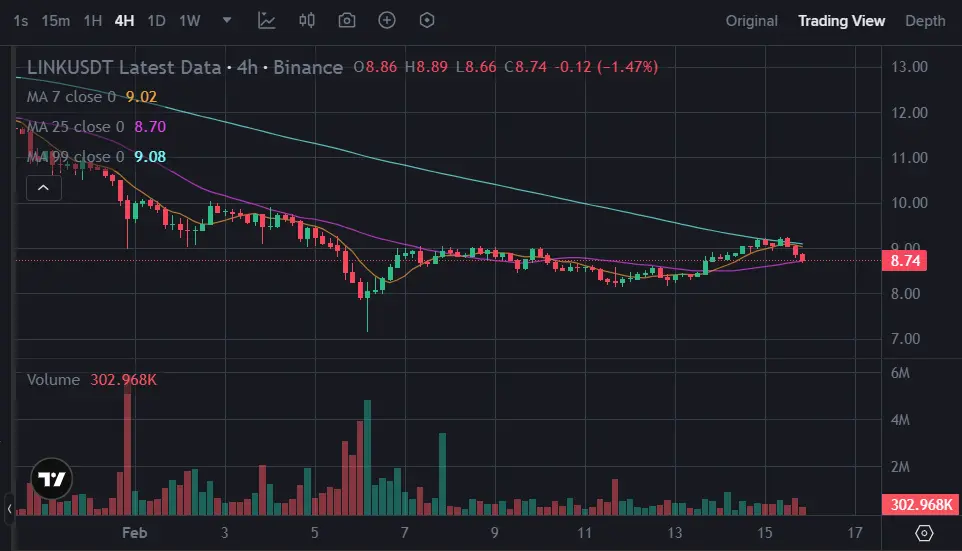Expand the more intervals dropdown arrow
Image resolution: width=962 pixels, height=551 pixels.
(x=226, y=20)
